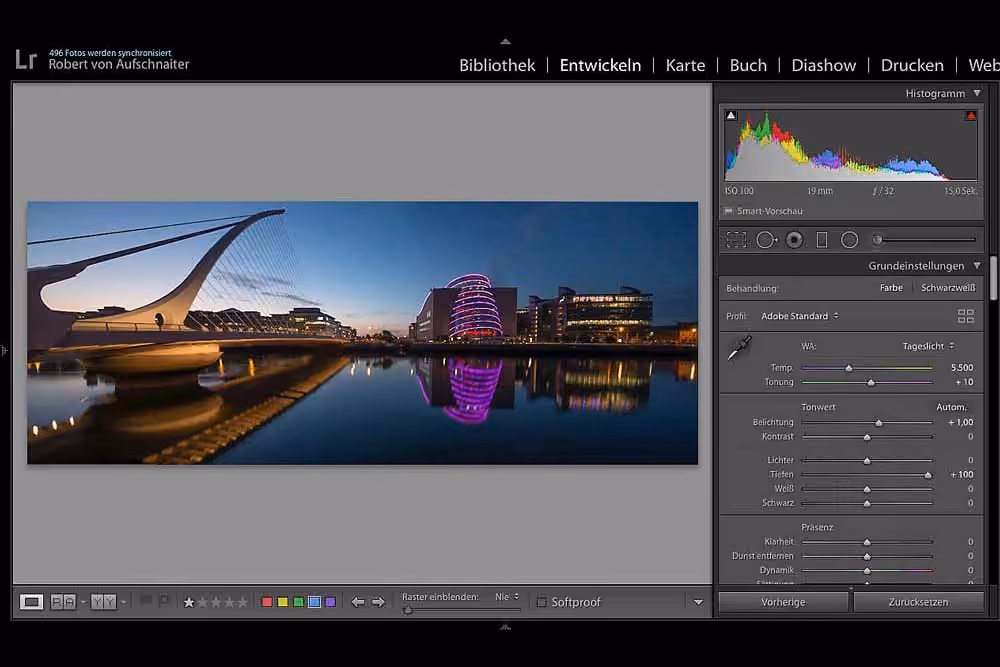Open the Adobe Standard profile dropdown
This screenshot has height=667, width=1000.
[x=800, y=316]
